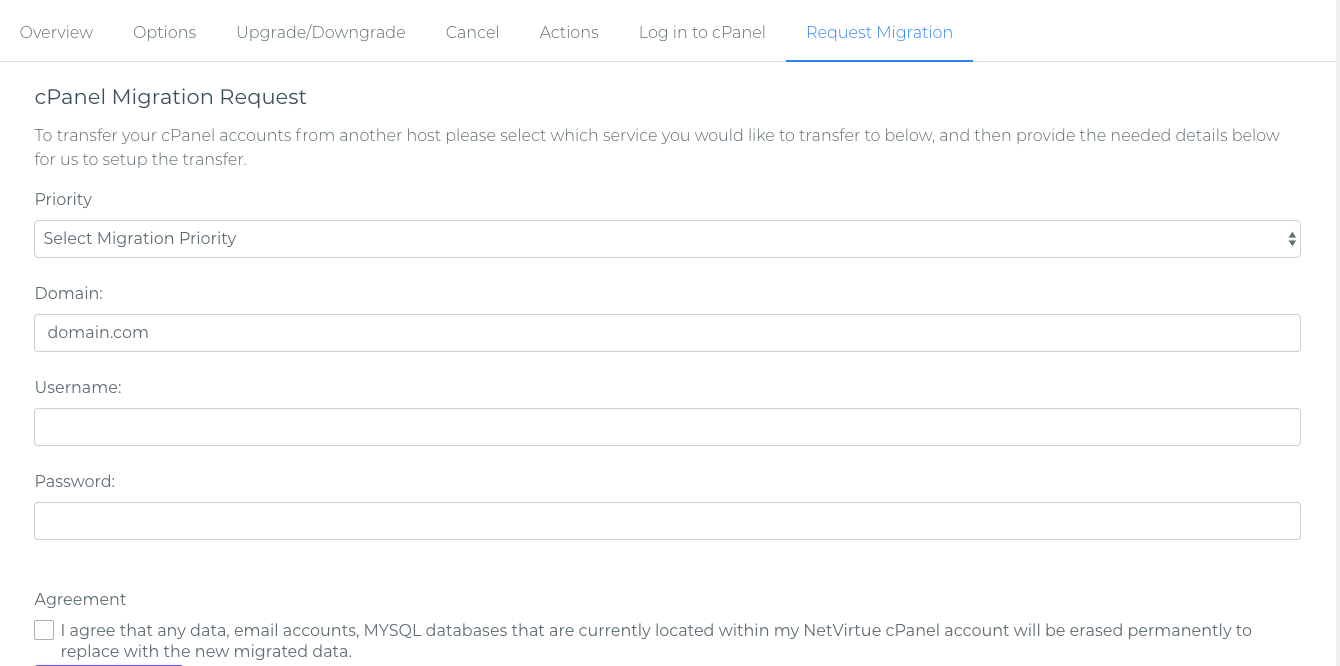Click the Username: field label

tap(78, 387)
